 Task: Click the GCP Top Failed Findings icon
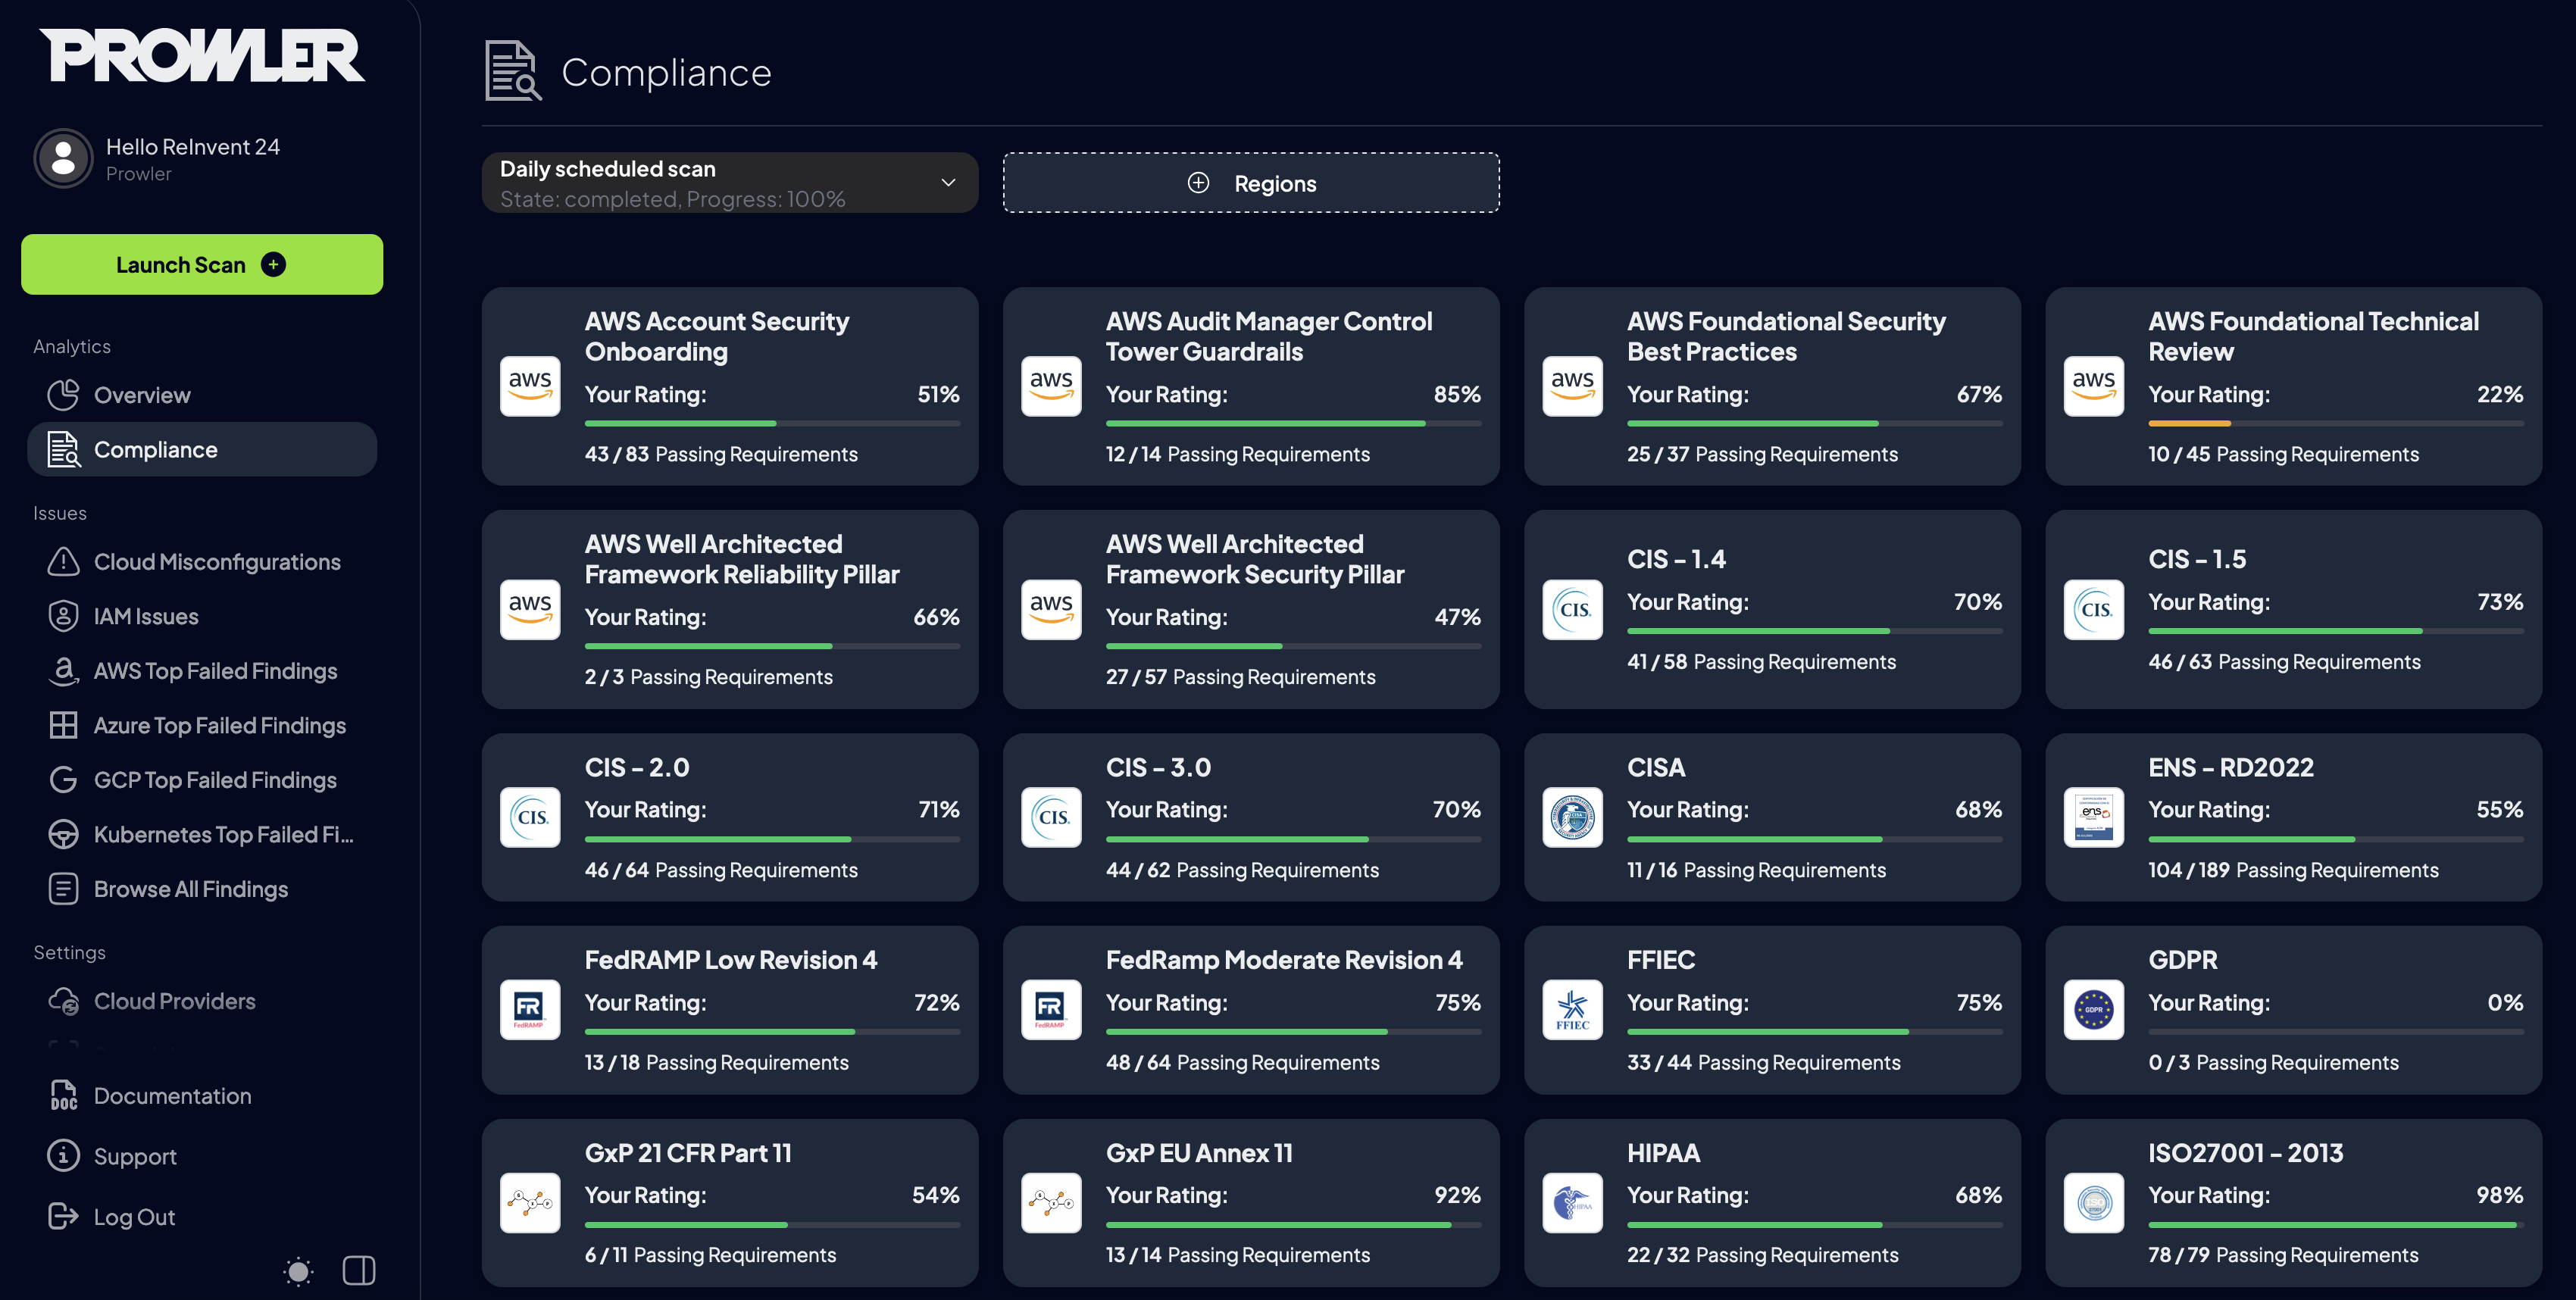[x=63, y=780]
